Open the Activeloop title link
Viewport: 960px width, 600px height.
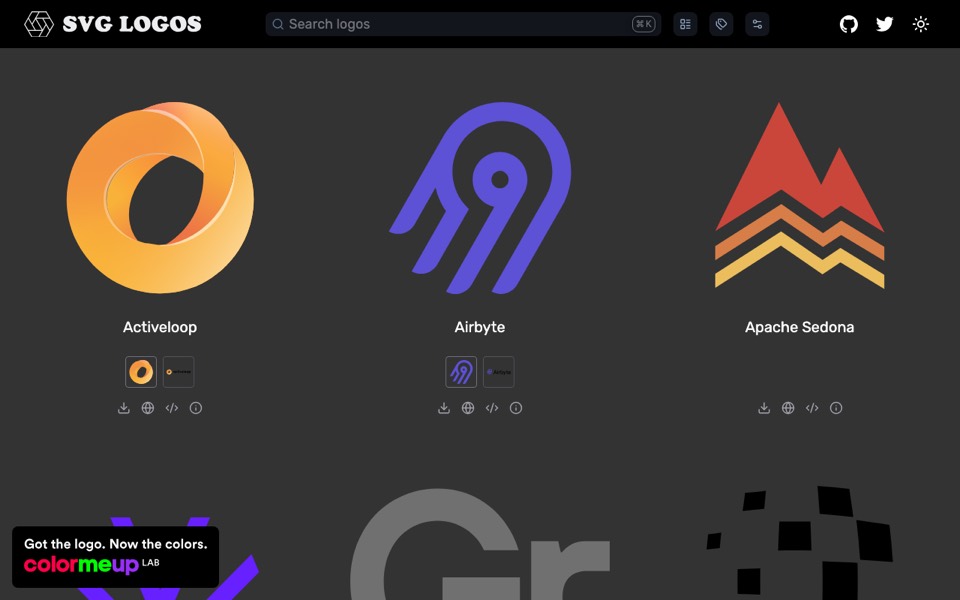160,327
